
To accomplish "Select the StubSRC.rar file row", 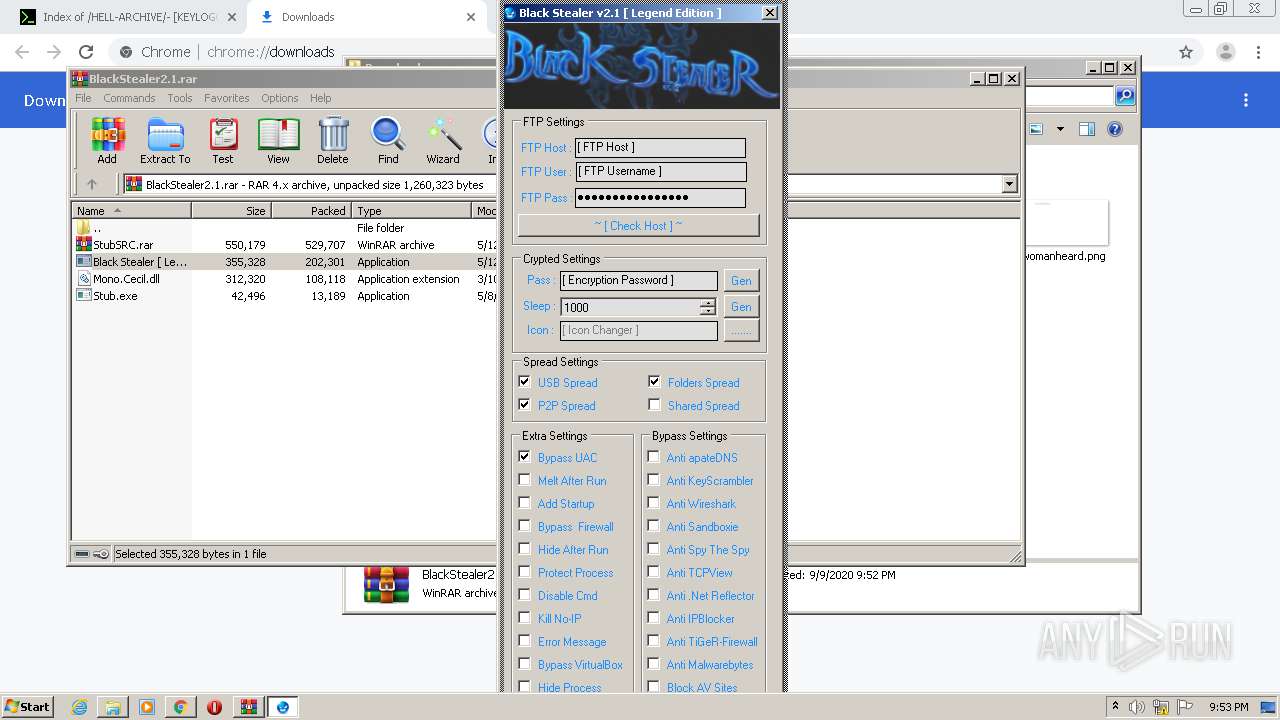I will pos(285,245).
